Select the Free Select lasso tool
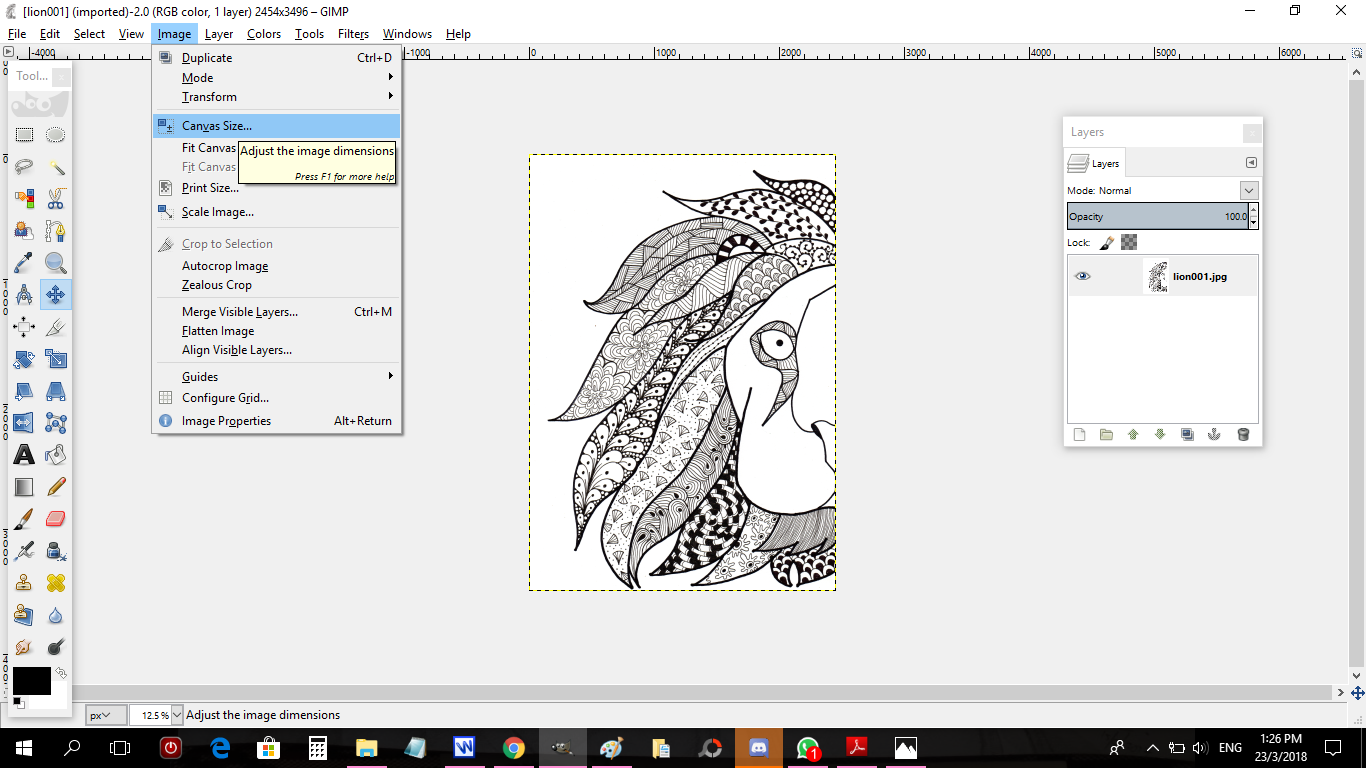 (24, 167)
